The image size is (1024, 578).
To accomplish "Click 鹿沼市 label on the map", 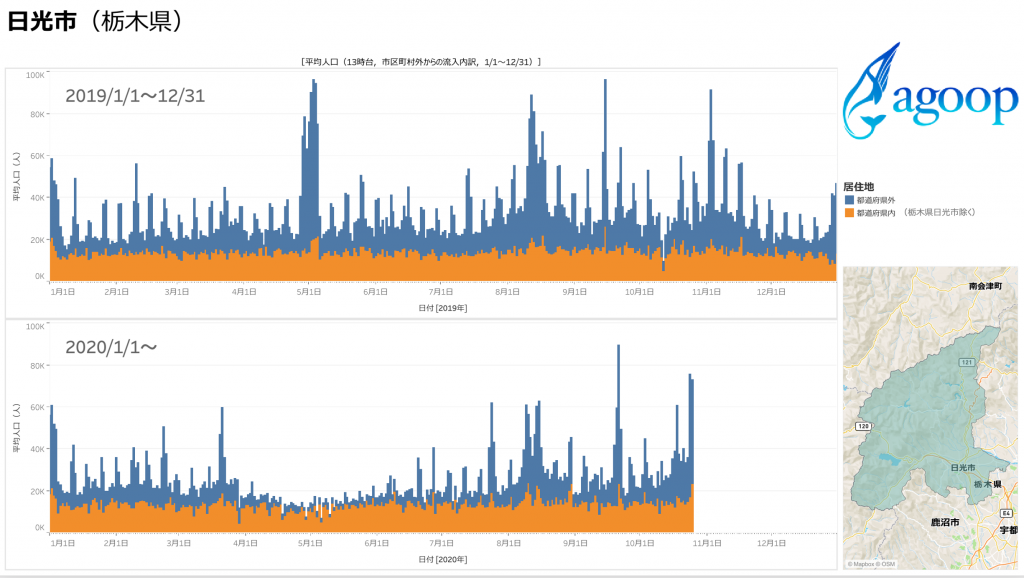I will (944, 522).
